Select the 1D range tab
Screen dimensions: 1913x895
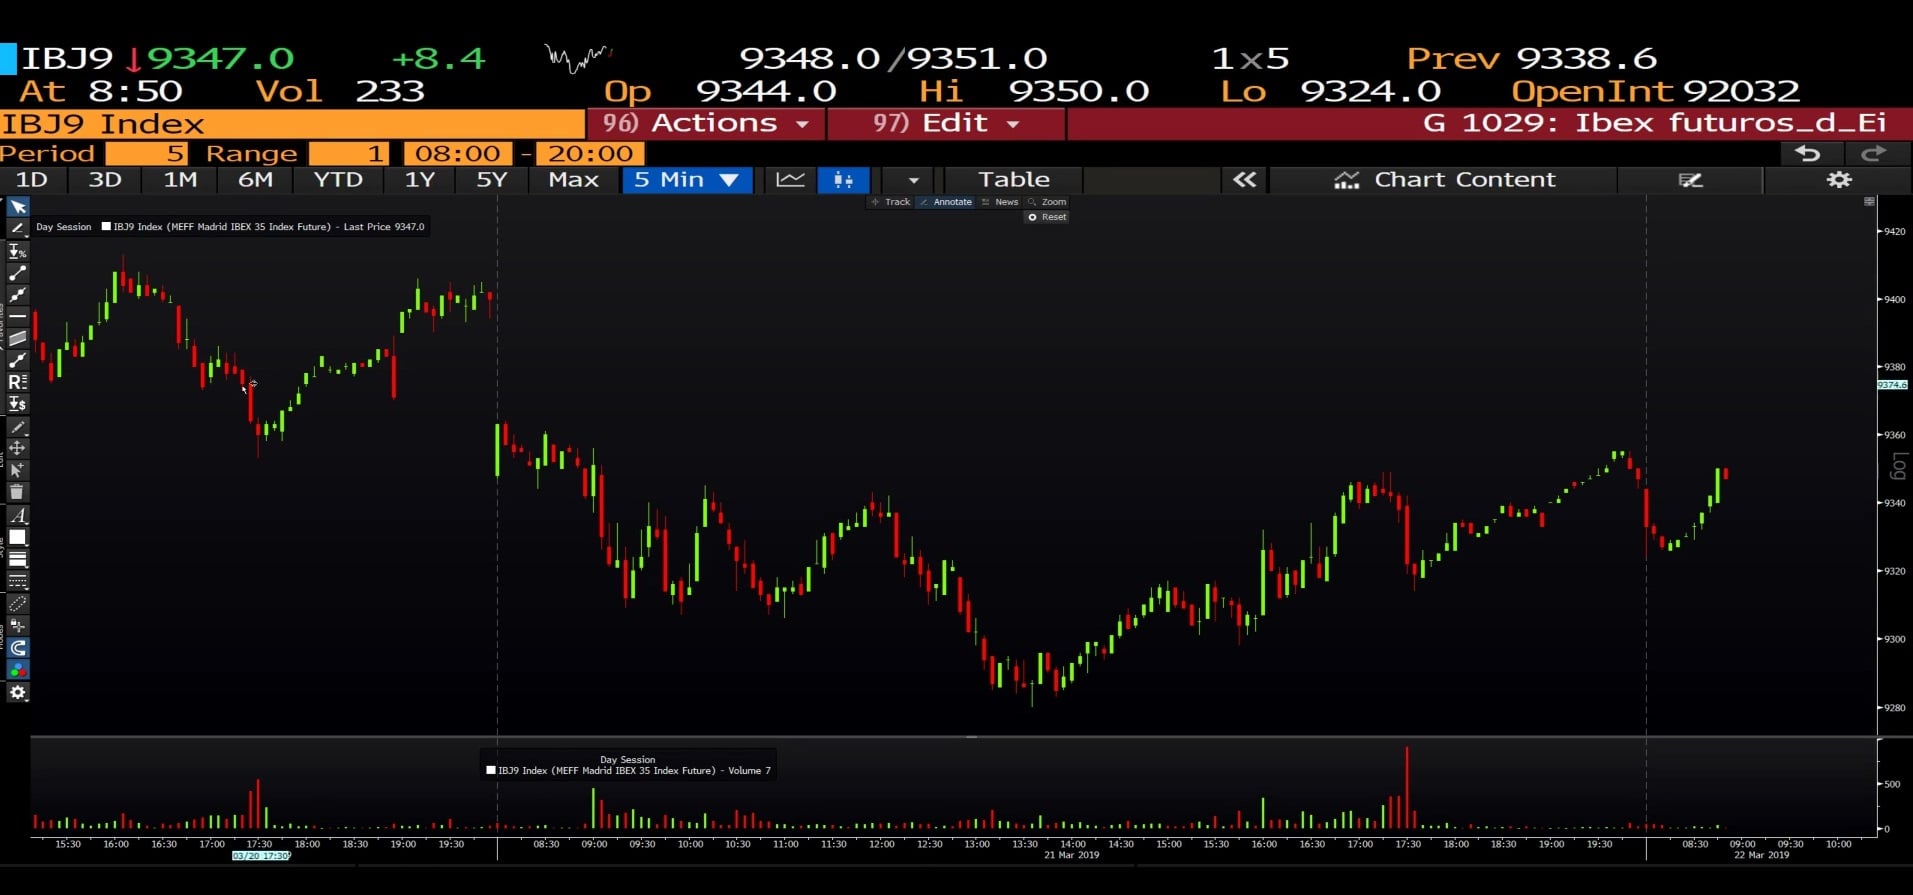point(32,180)
